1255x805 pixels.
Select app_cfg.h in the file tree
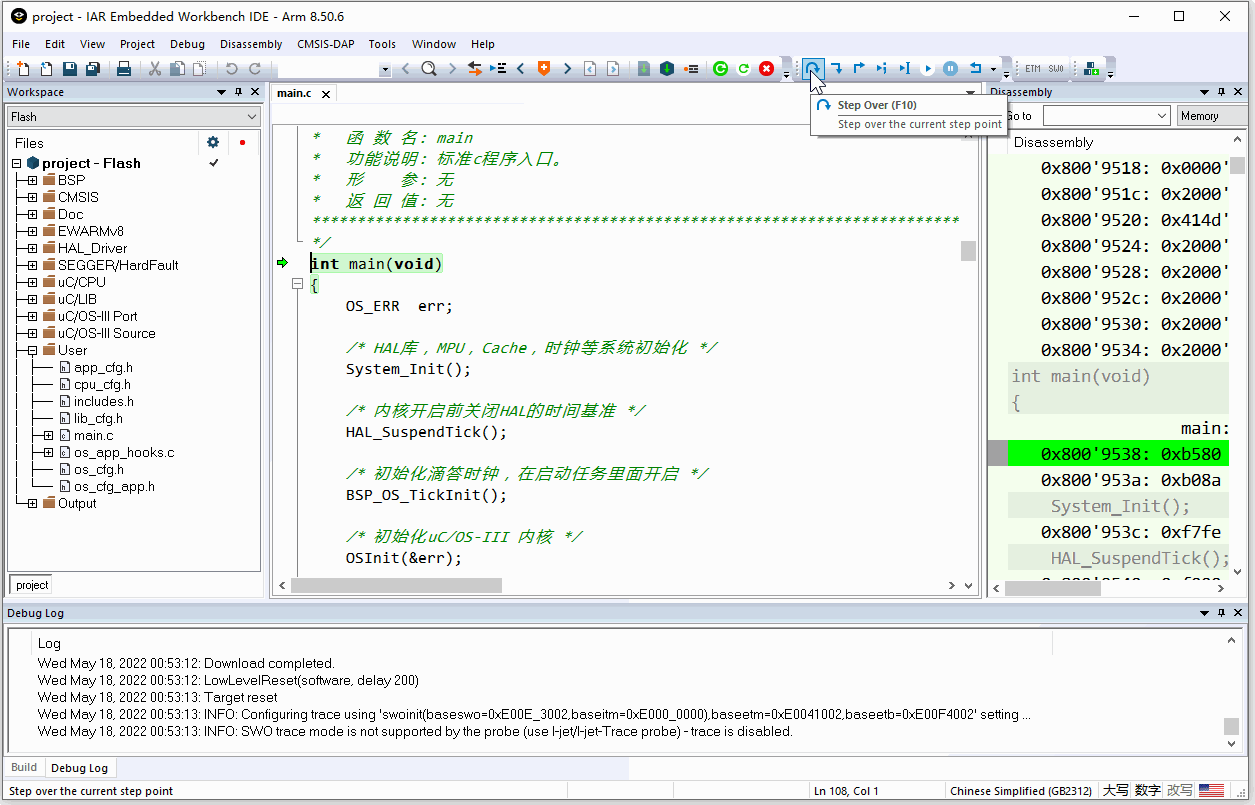(x=103, y=367)
